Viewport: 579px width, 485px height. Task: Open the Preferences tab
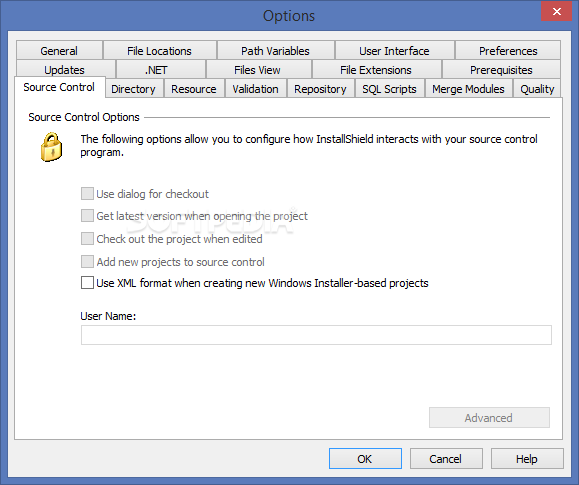click(508, 51)
